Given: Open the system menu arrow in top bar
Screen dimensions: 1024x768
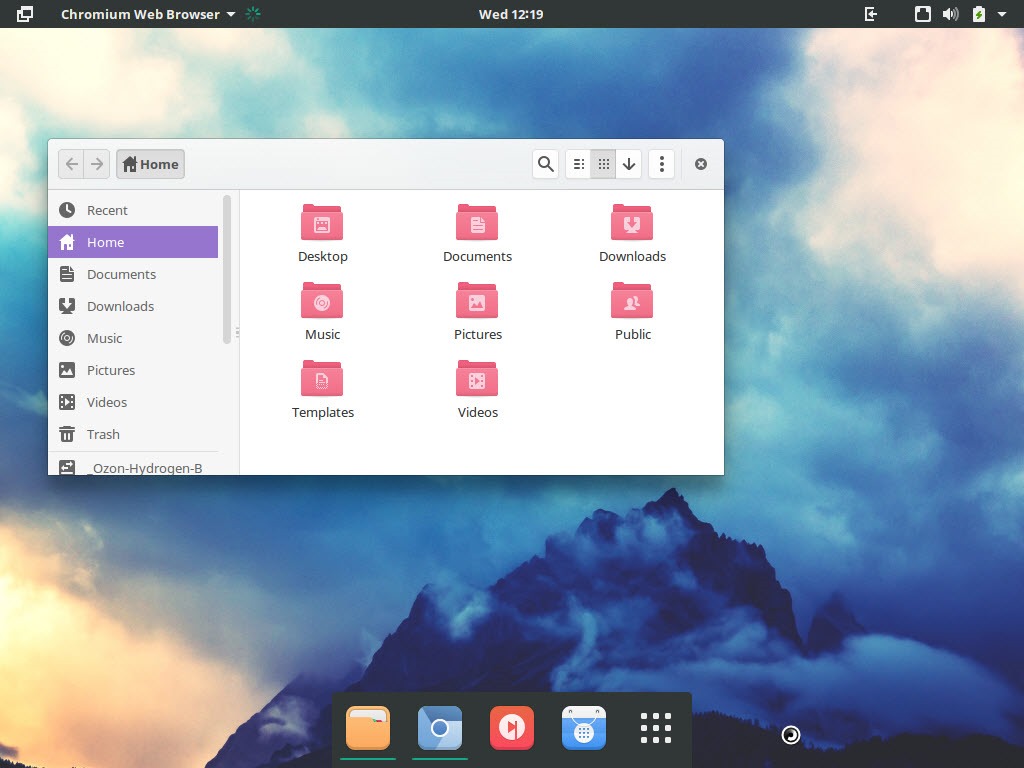Looking at the screenshot, I should pos(1002,14).
